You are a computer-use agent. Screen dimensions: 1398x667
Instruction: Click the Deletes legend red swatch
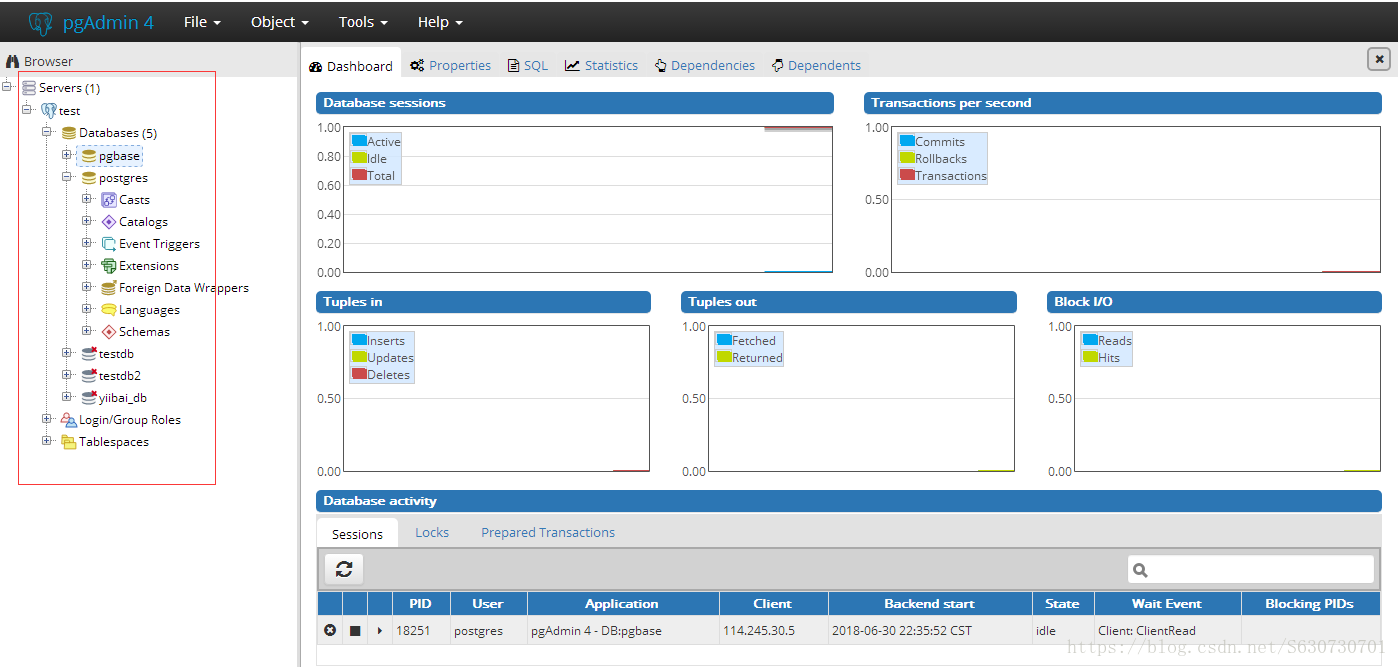point(359,374)
